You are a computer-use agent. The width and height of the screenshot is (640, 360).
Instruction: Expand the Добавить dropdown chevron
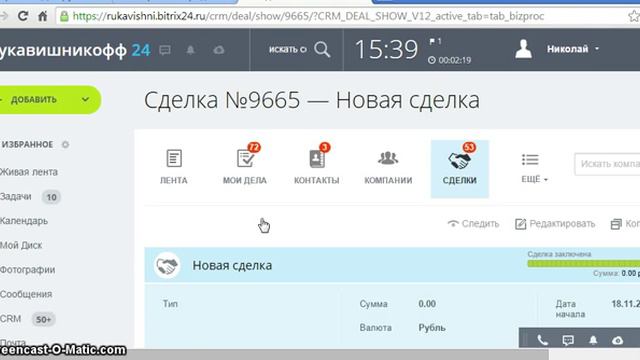pos(85,99)
